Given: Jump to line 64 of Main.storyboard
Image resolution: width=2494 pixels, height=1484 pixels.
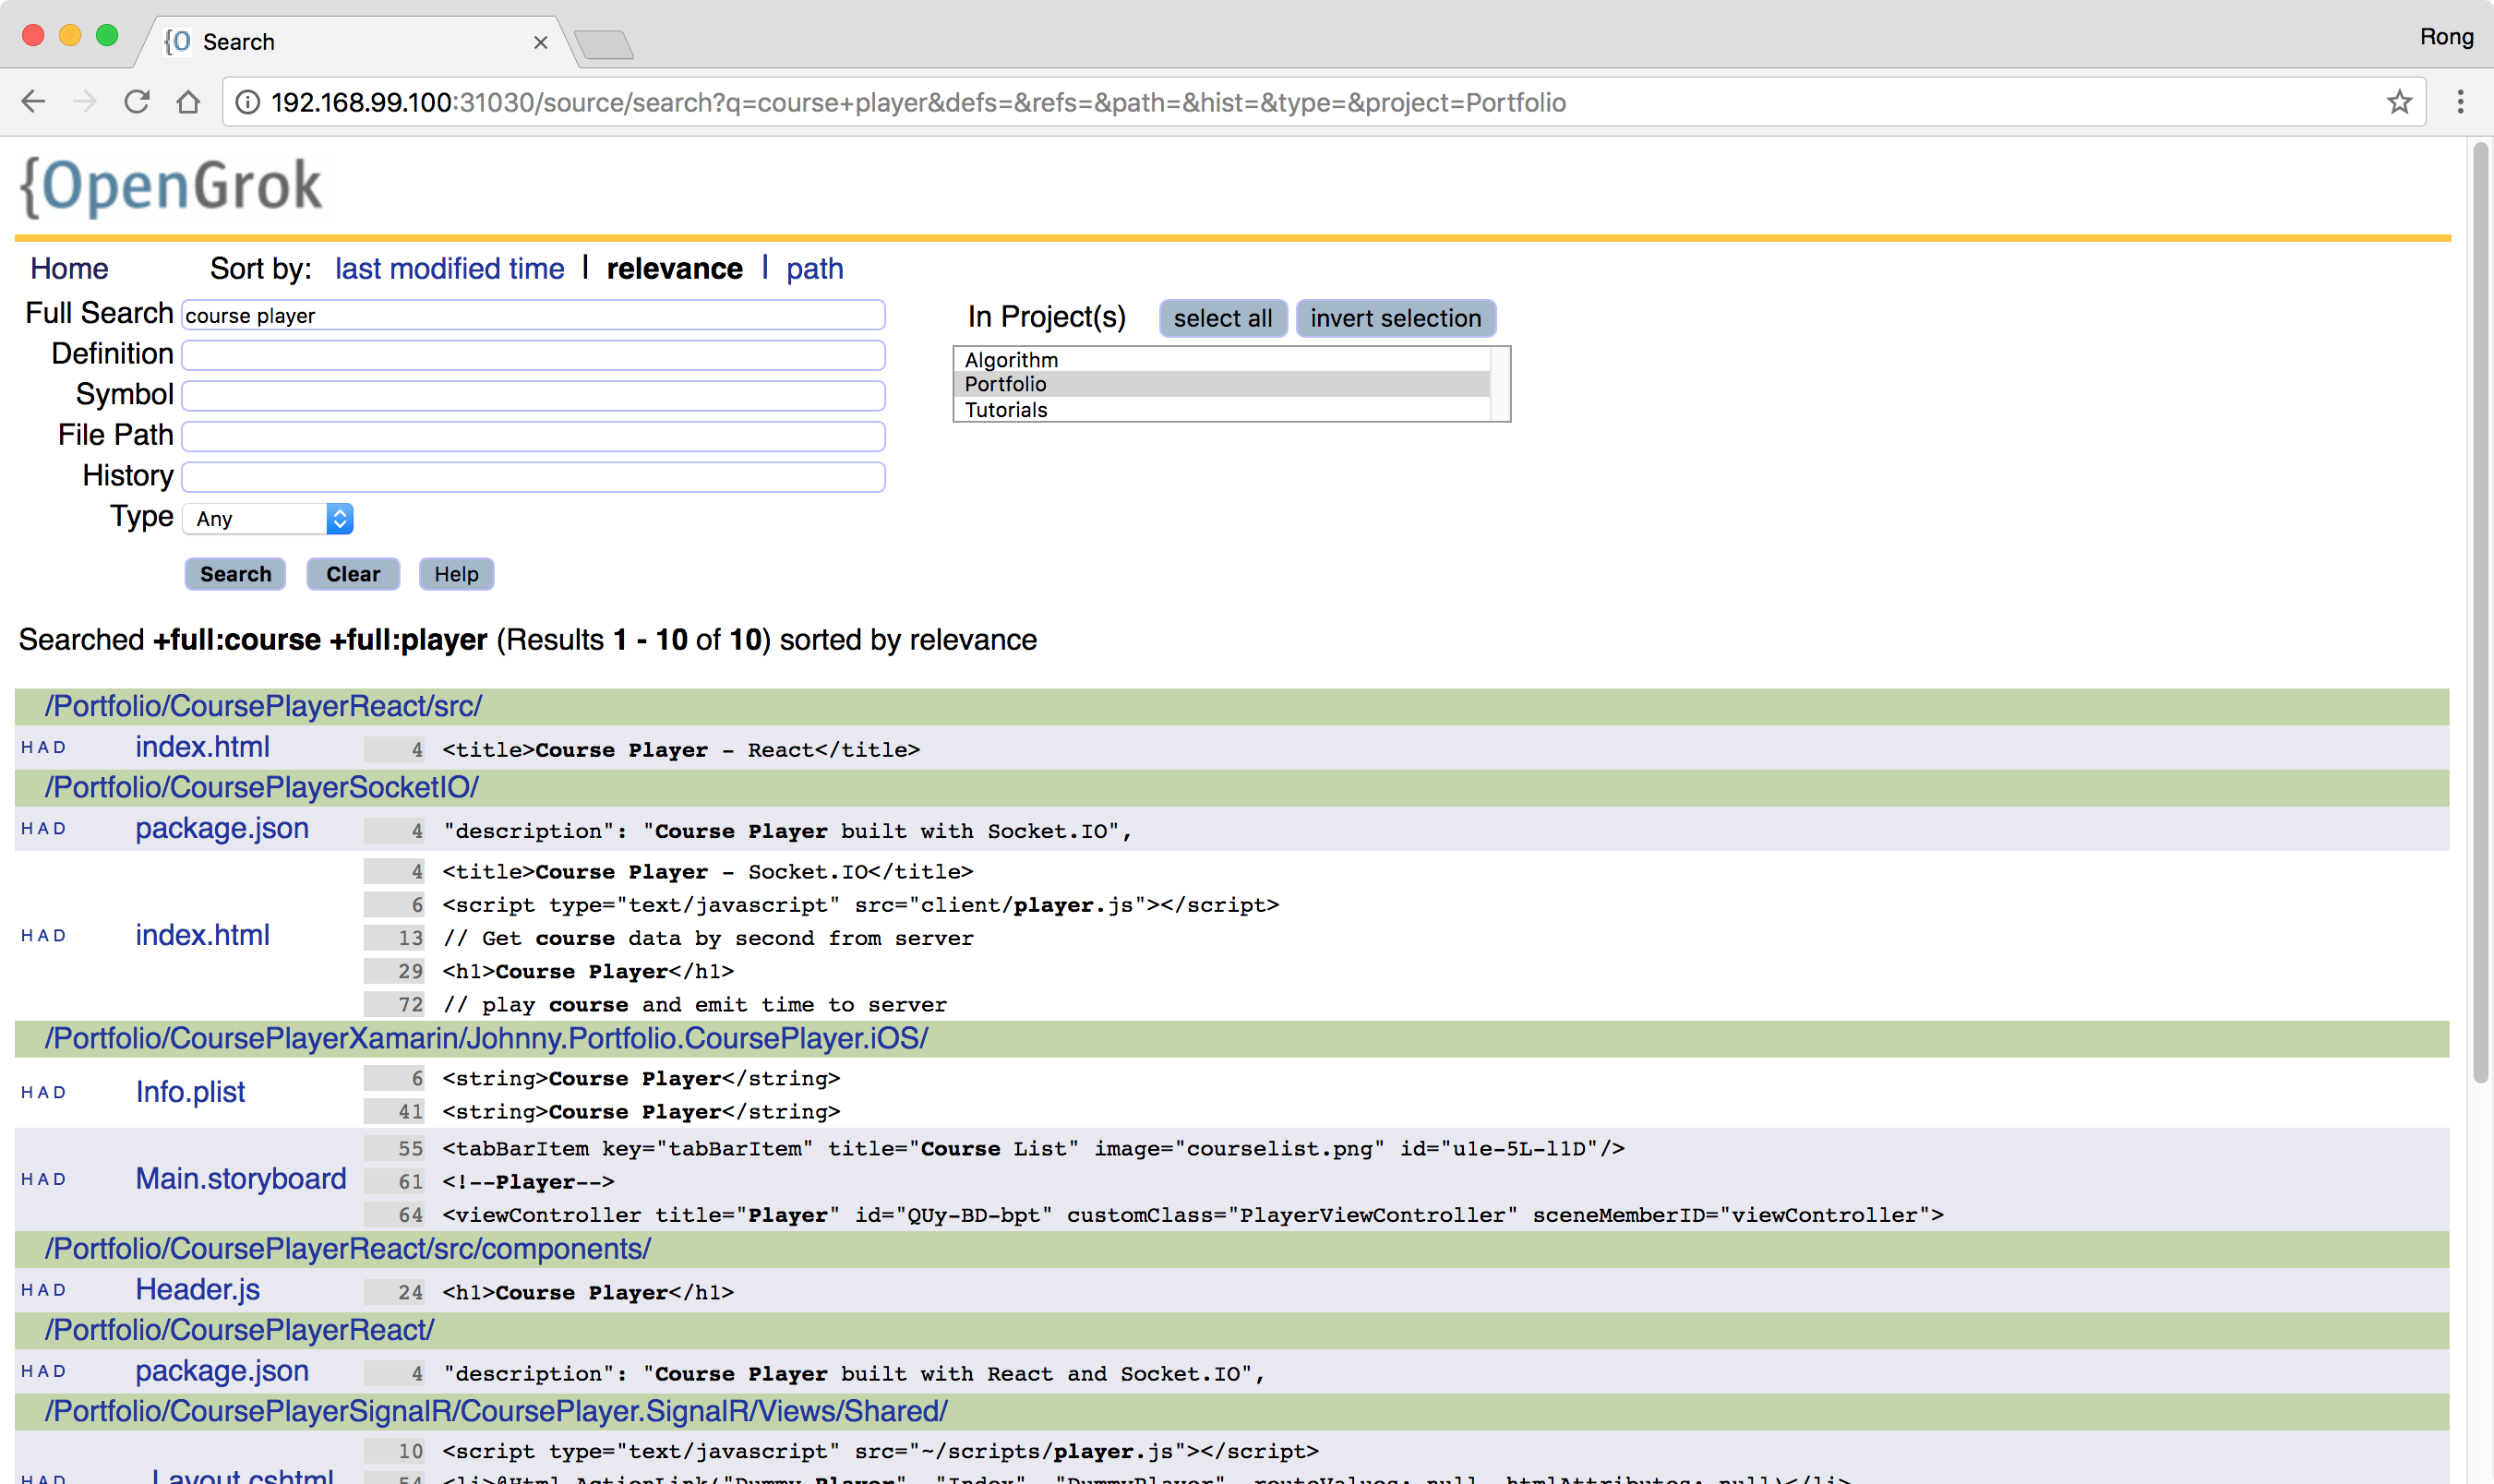Looking at the screenshot, I should point(394,1215).
